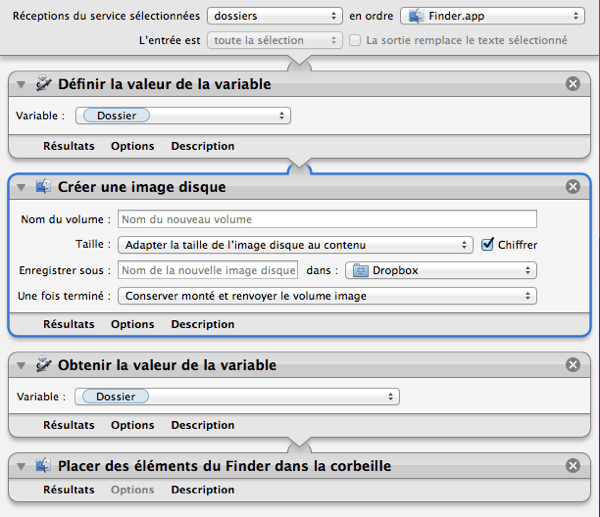Viewport: 600px width, 517px height.
Task: Open the Dropbox destination folder dropdown
Action: click(440, 270)
